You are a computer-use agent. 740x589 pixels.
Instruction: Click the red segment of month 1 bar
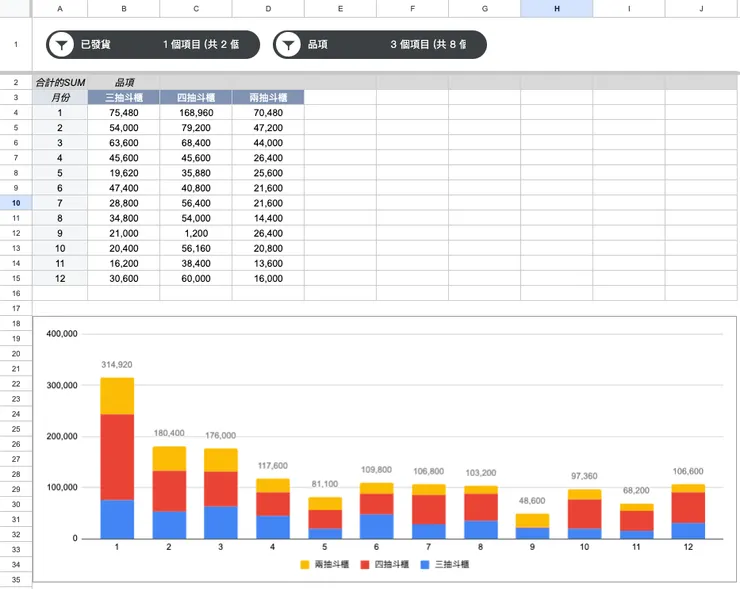117,457
